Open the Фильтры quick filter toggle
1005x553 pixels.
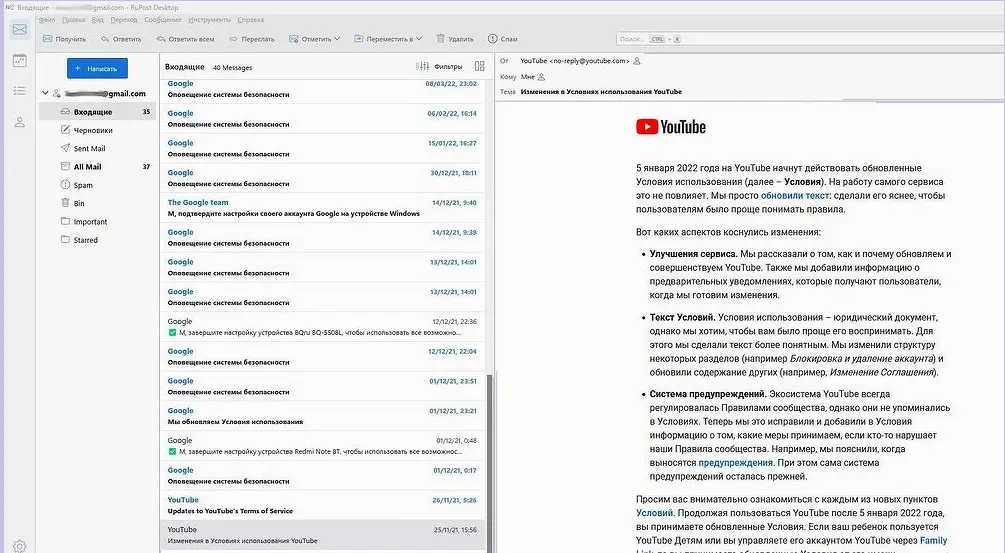(440, 67)
